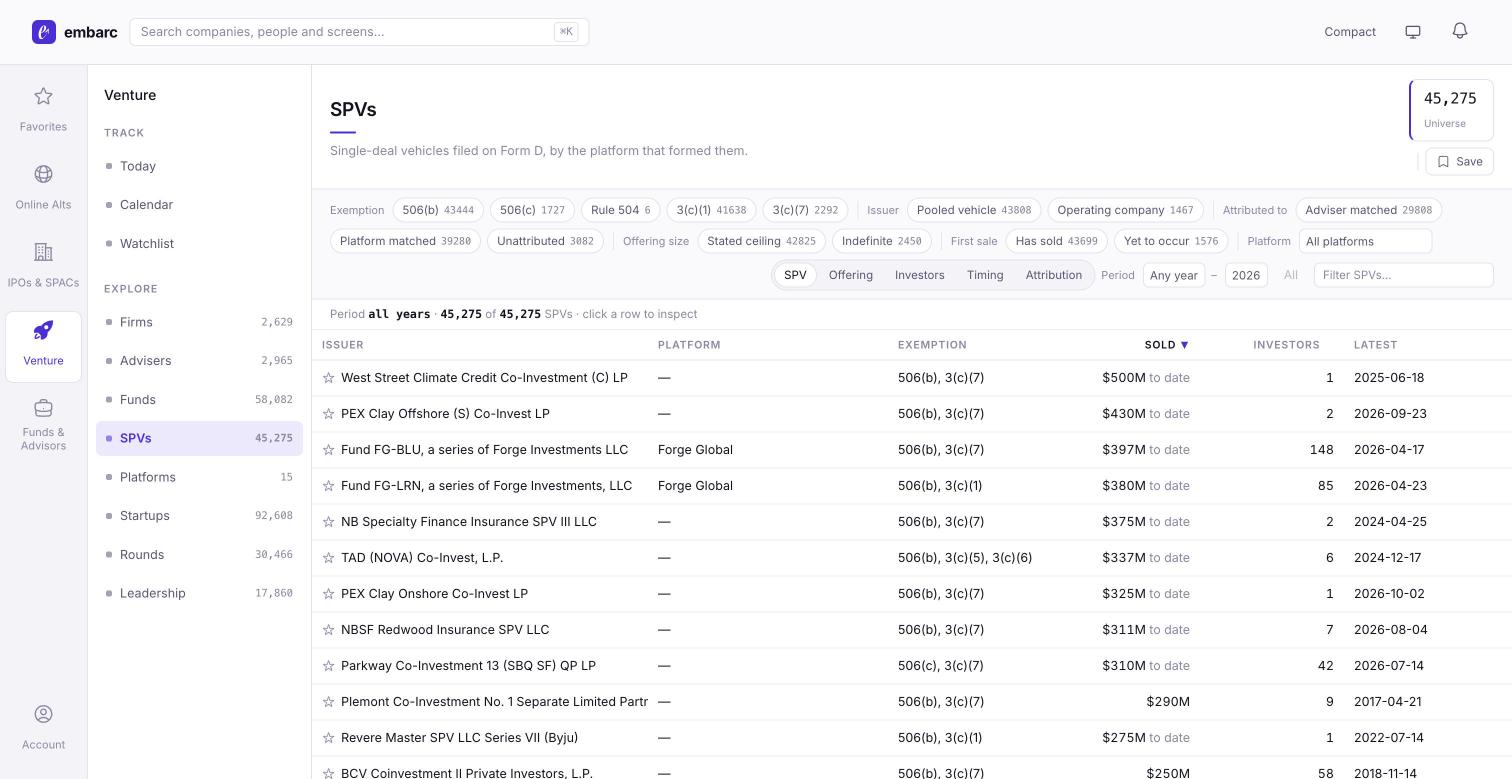Open Favorites star icon in sidebar
The height and width of the screenshot is (779, 1512).
click(x=43, y=96)
